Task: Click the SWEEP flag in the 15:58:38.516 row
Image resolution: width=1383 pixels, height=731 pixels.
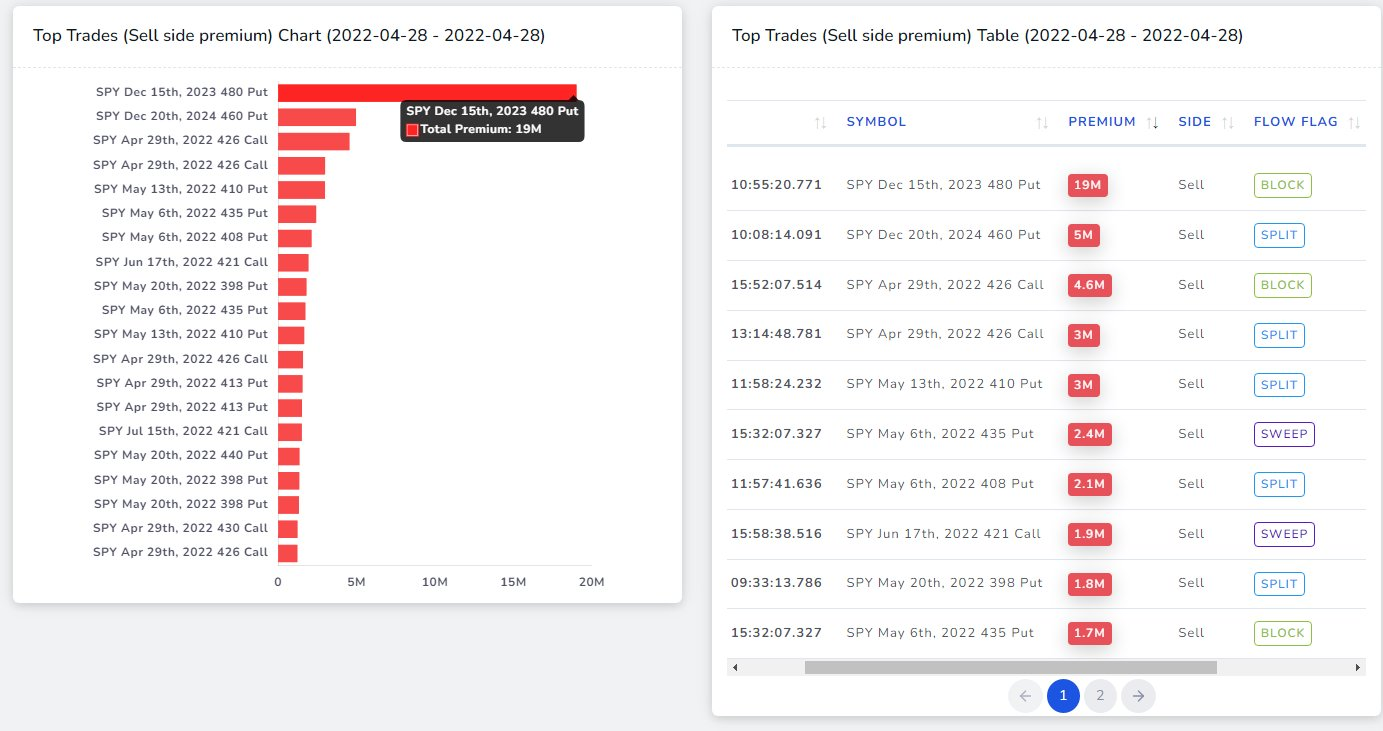Action: pyautogui.click(x=1284, y=534)
